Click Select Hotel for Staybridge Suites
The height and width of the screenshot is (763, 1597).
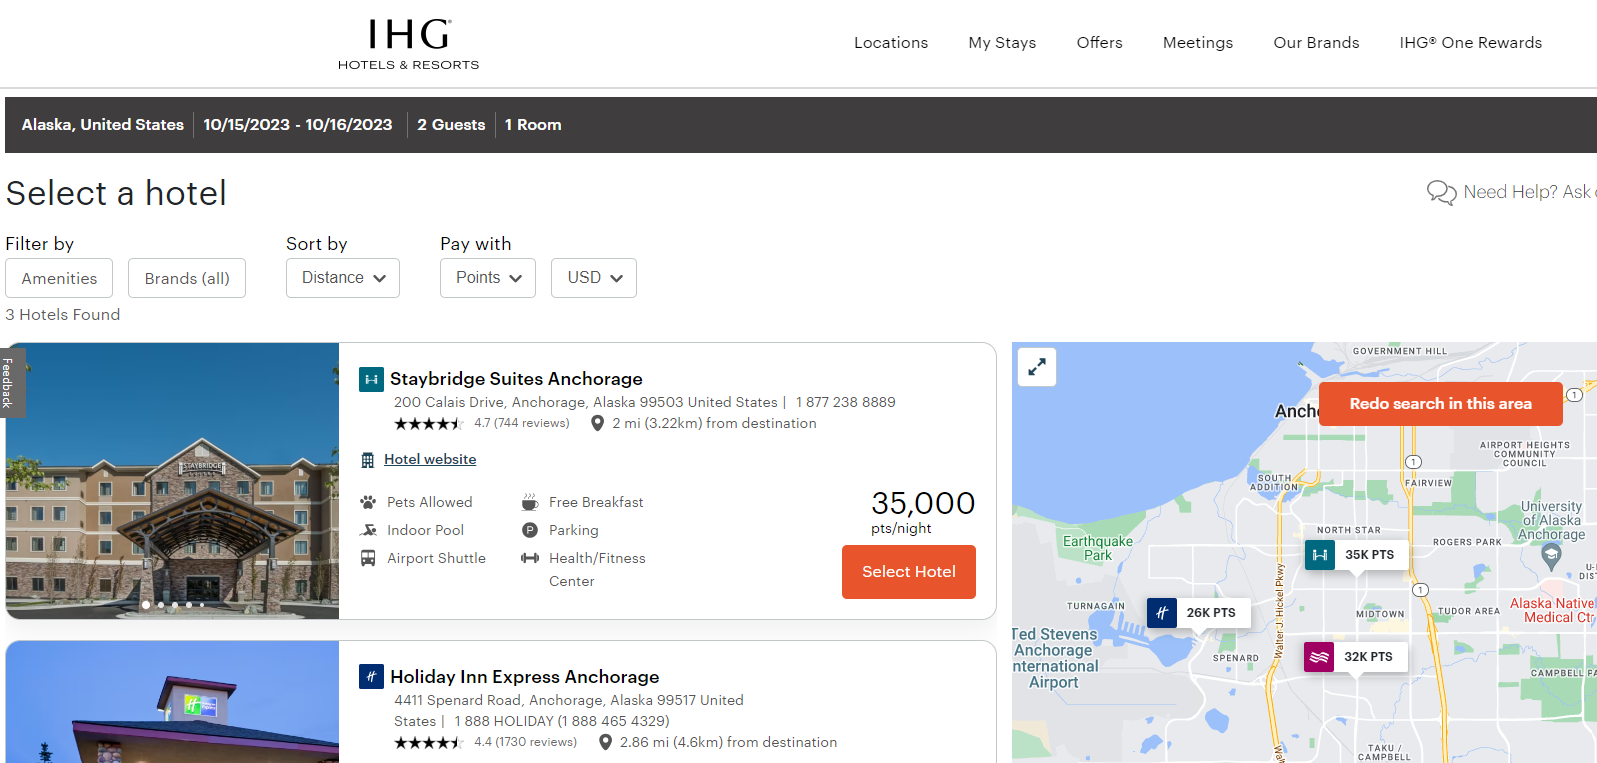tap(909, 572)
